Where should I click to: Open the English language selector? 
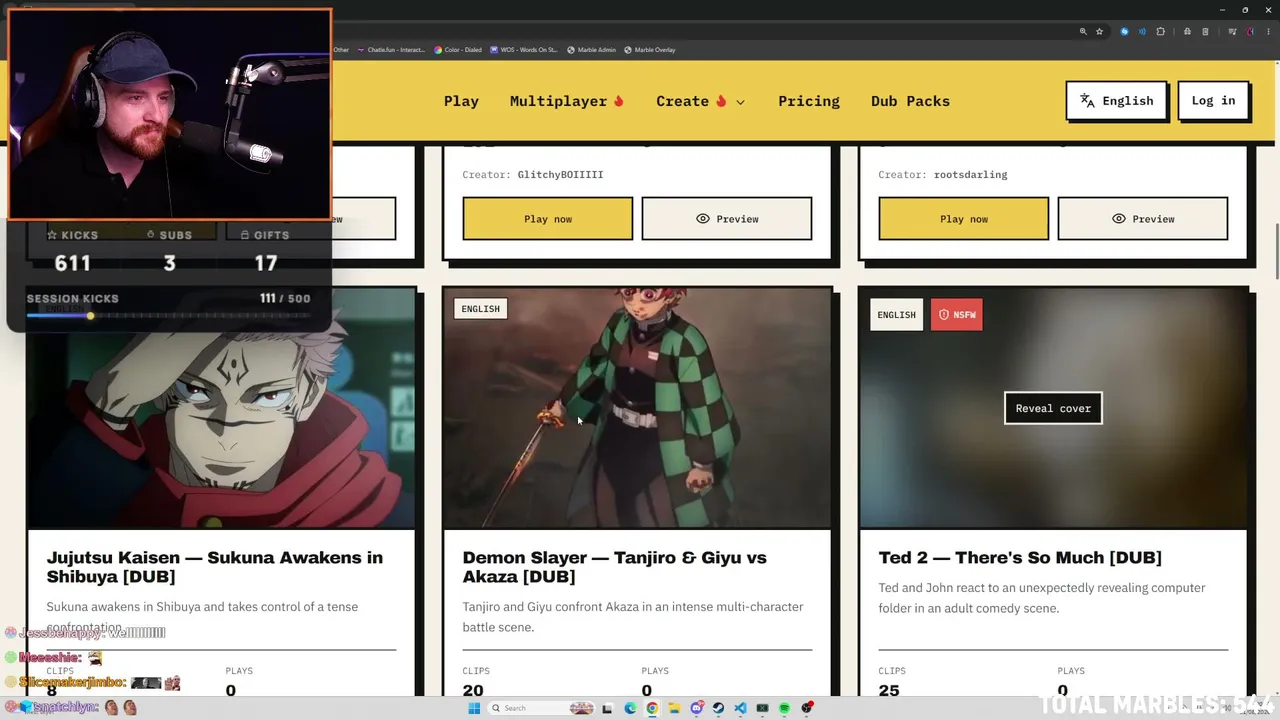(1116, 101)
